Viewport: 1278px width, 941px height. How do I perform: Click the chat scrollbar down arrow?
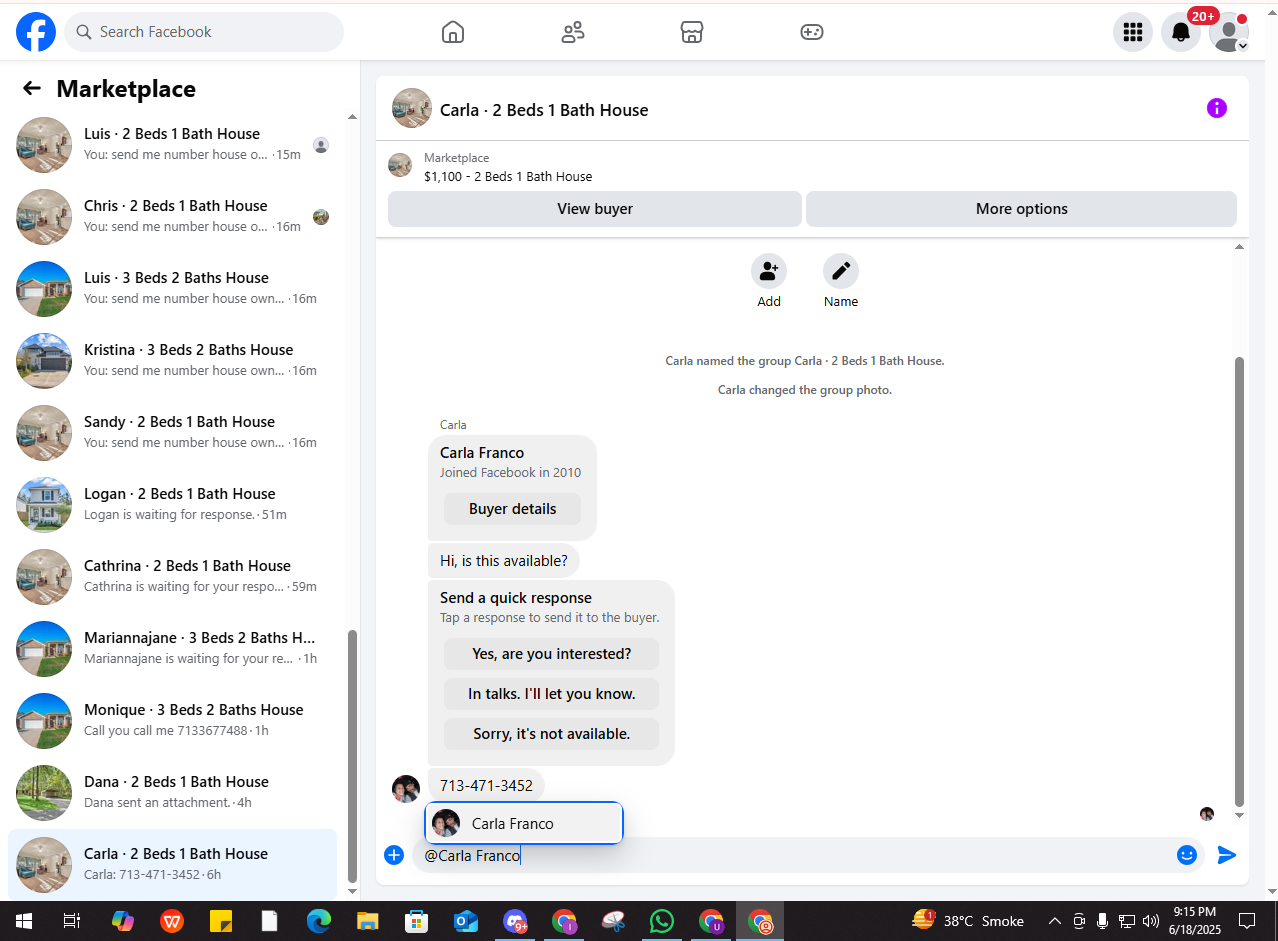1240,815
